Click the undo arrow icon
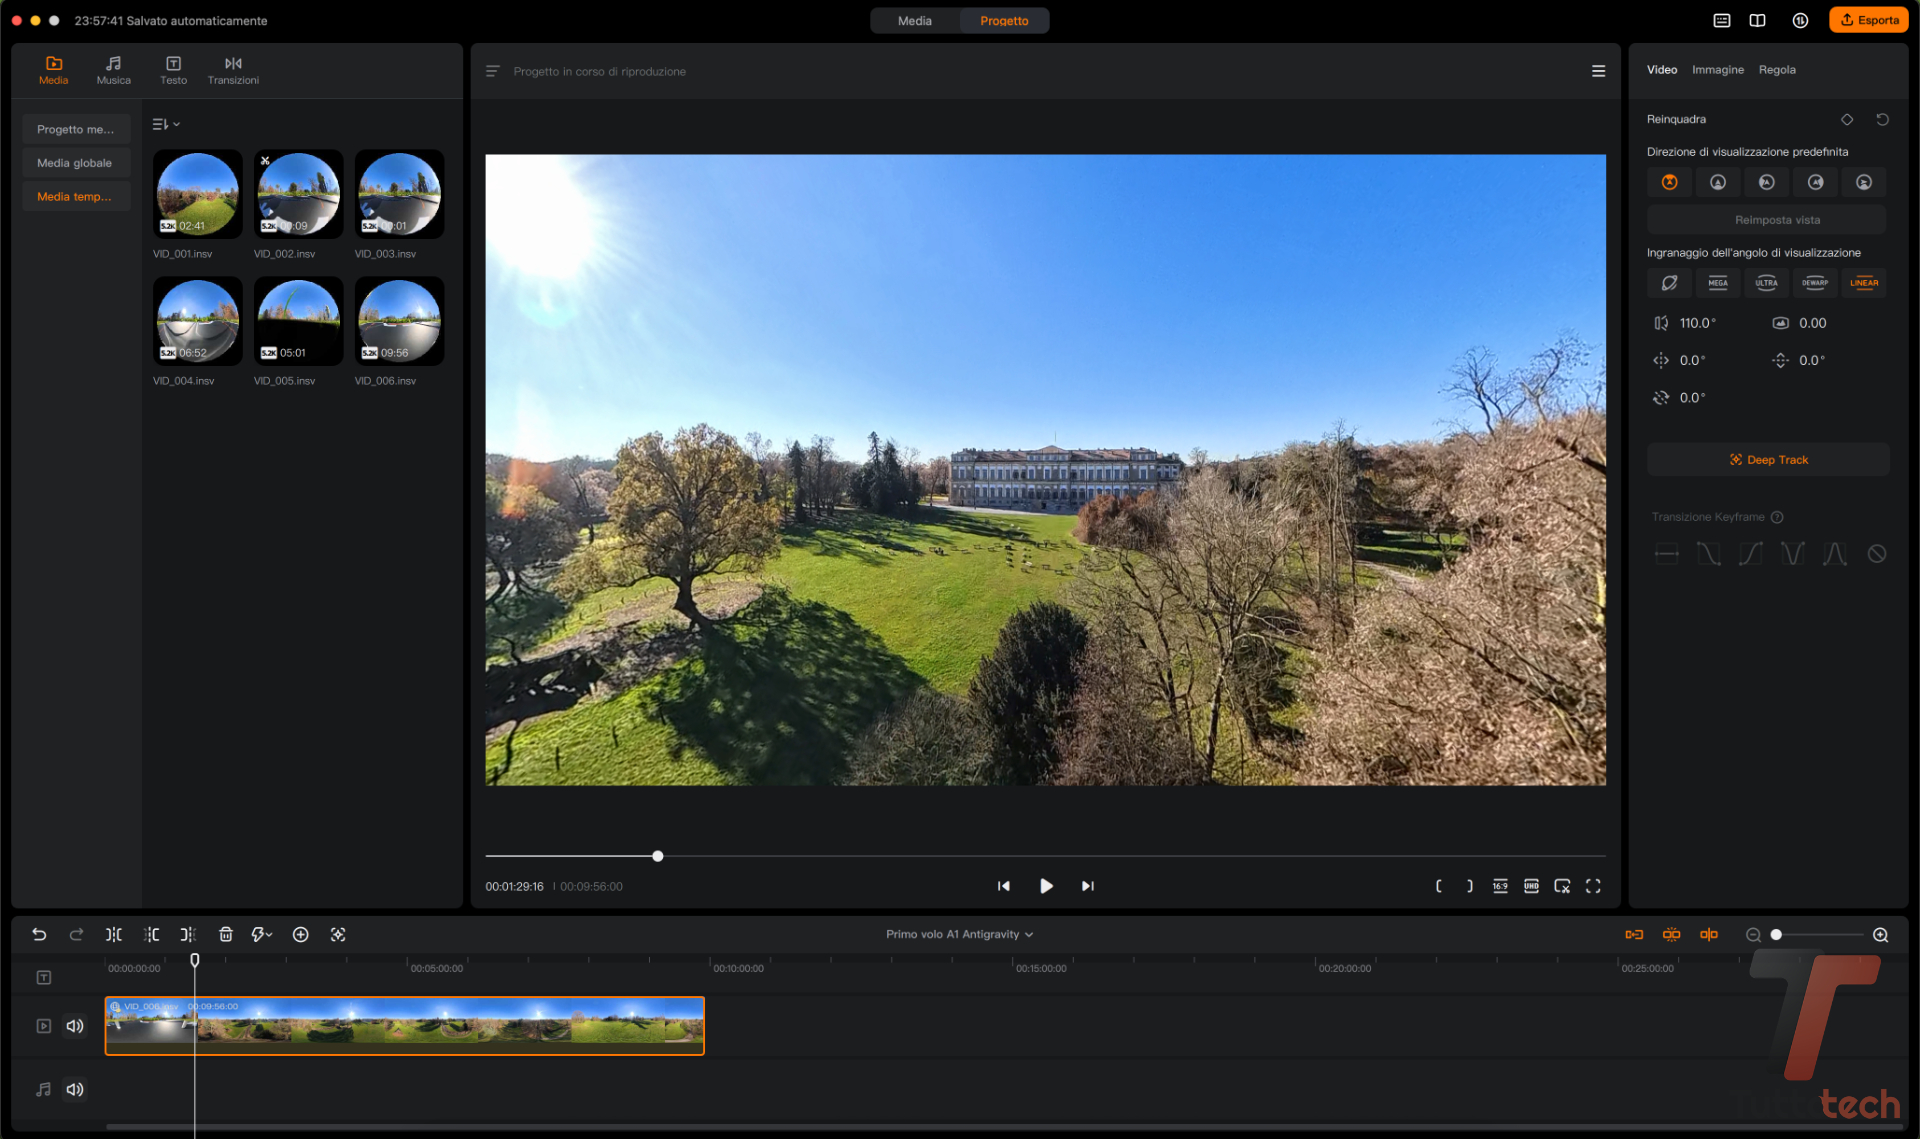1920x1139 pixels. (39, 934)
